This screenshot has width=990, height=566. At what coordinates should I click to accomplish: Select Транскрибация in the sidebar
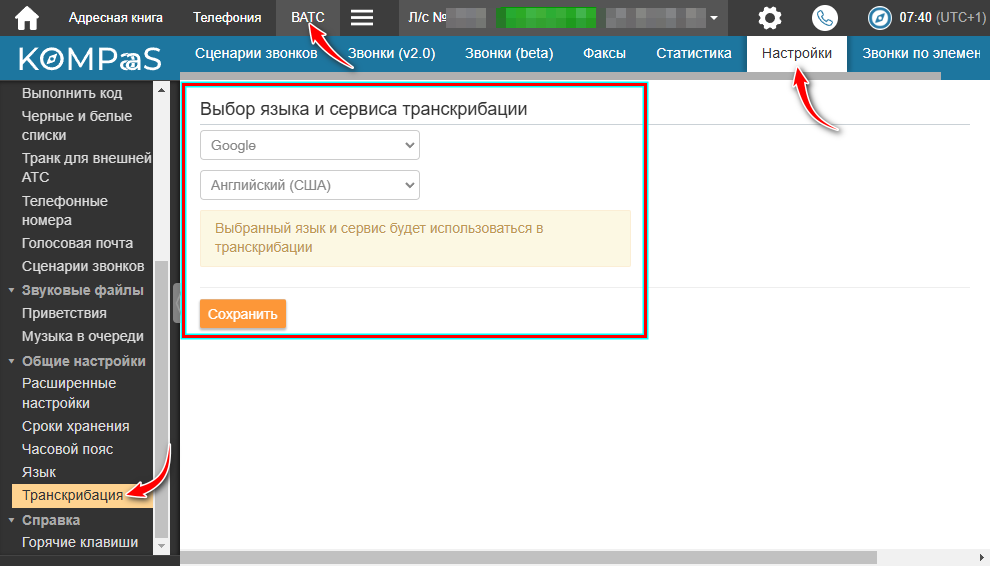tap(82, 495)
